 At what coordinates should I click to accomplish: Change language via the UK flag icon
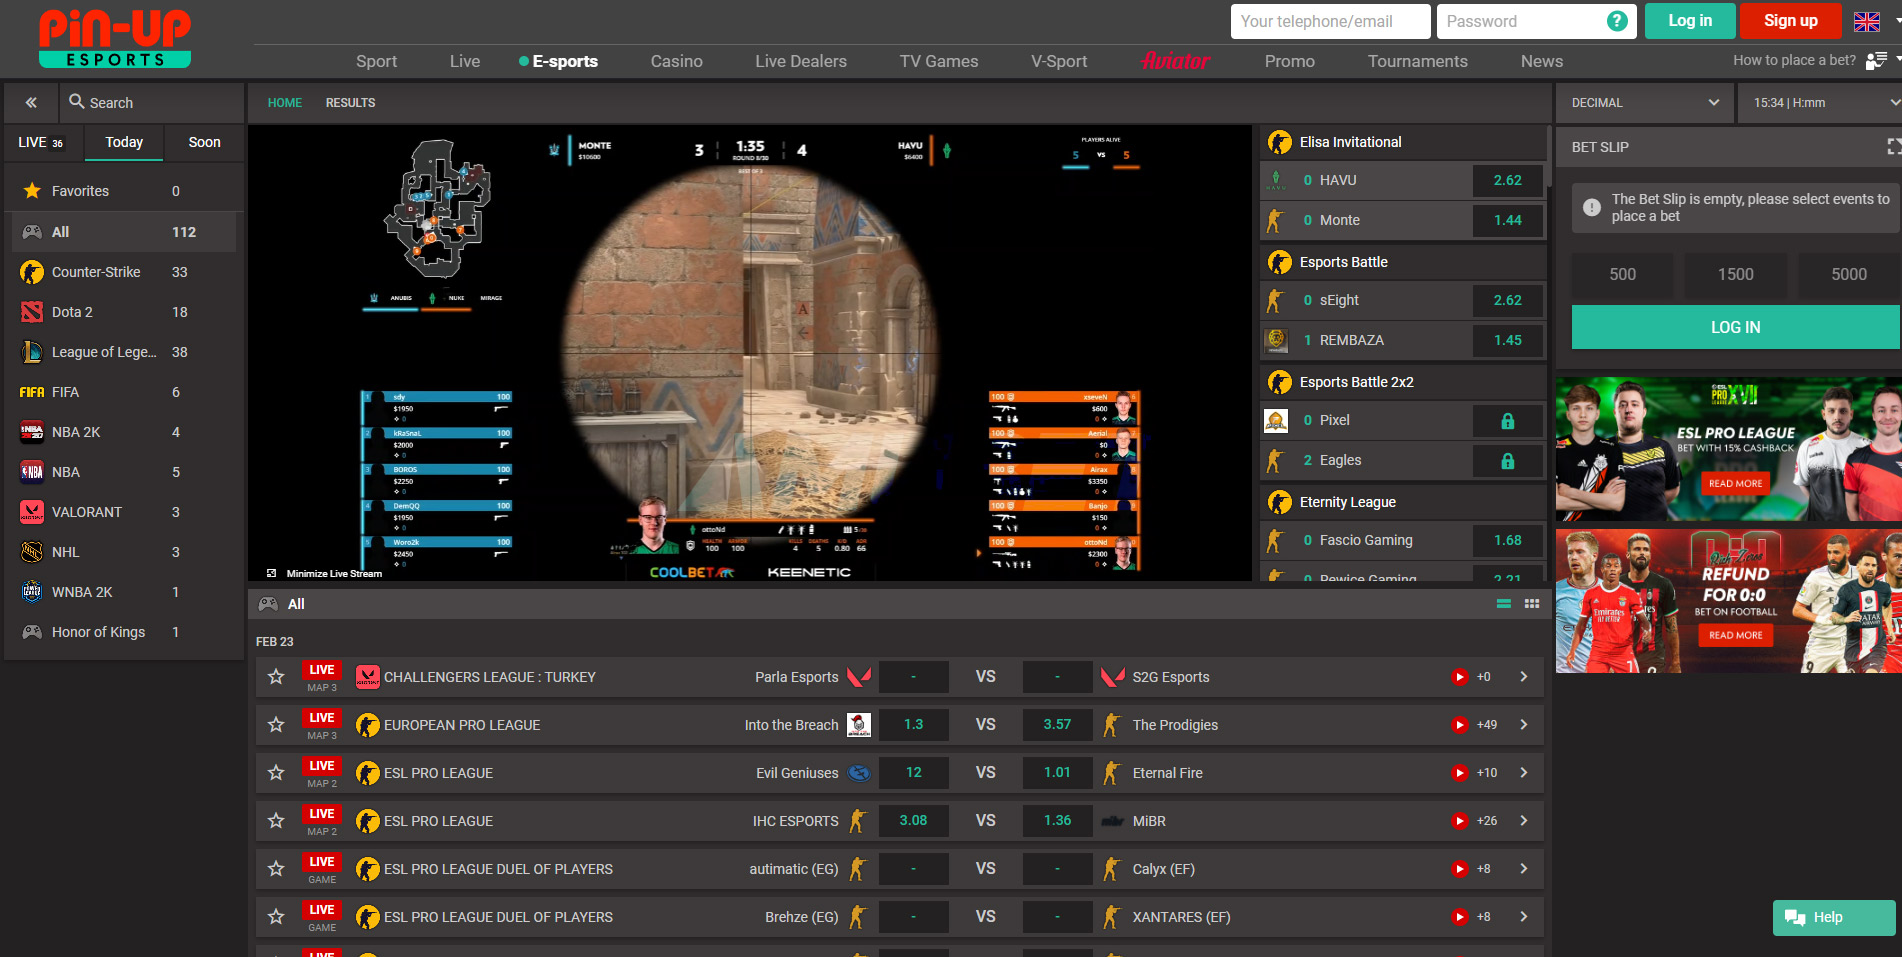(x=1866, y=21)
